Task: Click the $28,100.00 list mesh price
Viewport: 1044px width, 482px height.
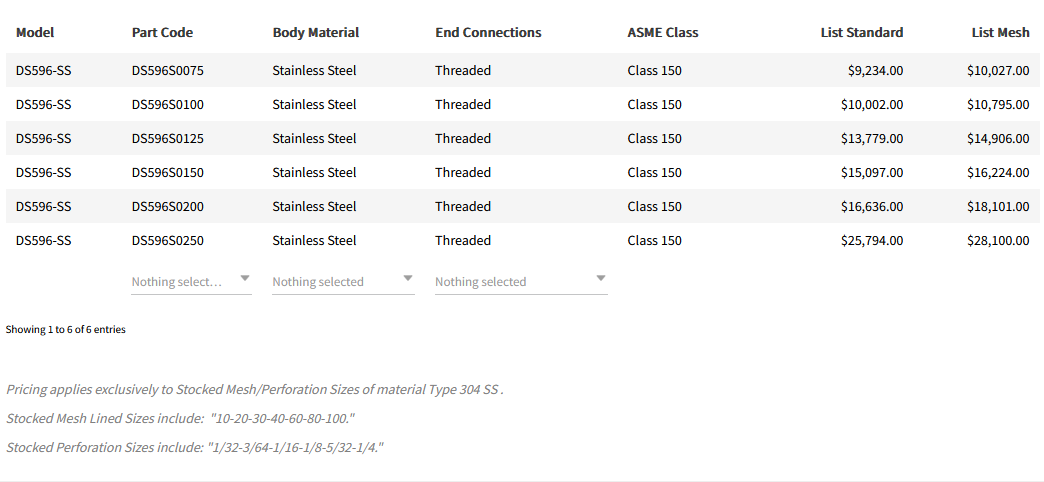Action: click(x=997, y=240)
